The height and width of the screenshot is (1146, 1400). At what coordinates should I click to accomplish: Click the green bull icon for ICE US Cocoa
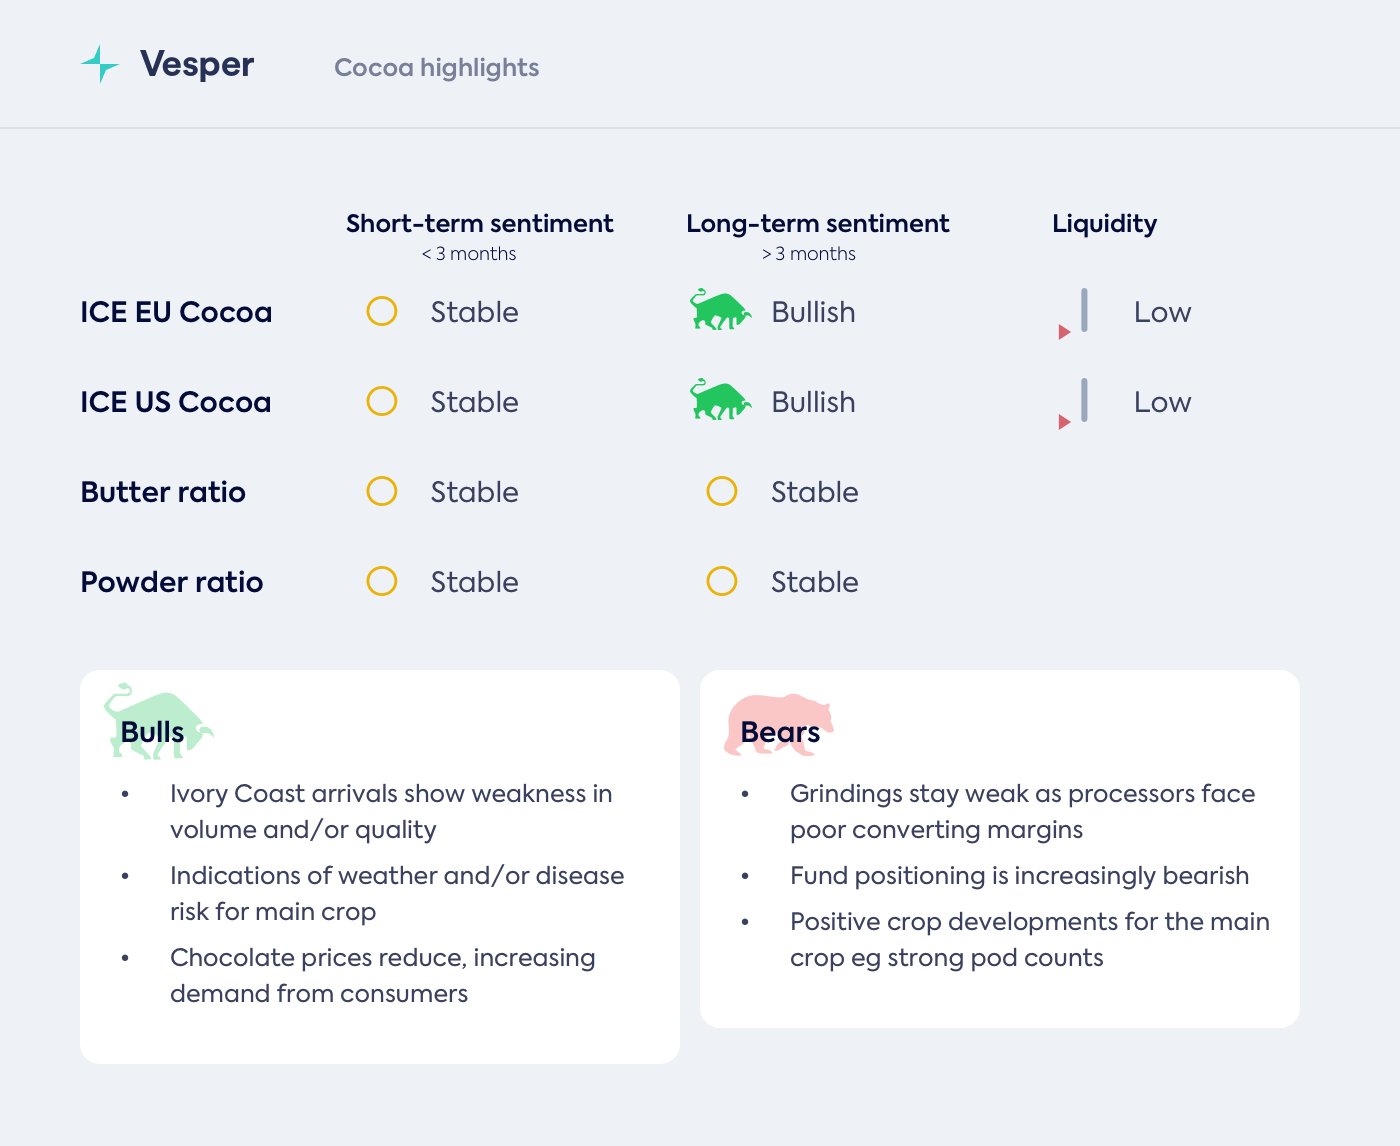tap(719, 401)
